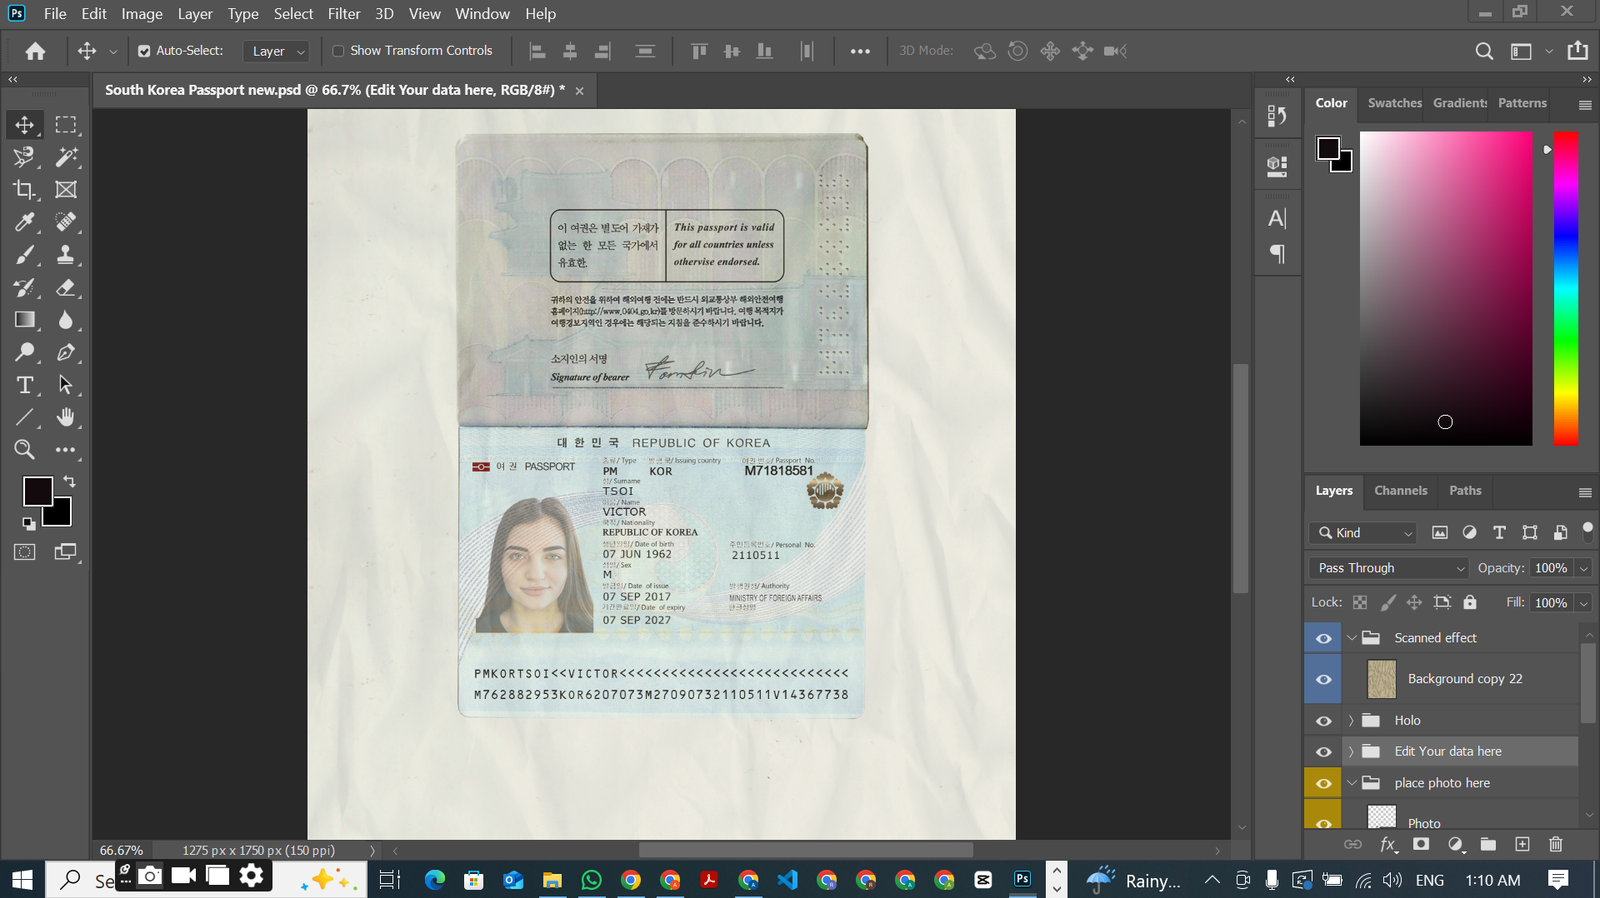The image size is (1600, 898).
Task: Switch to the Paths tab
Action: tap(1465, 490)
